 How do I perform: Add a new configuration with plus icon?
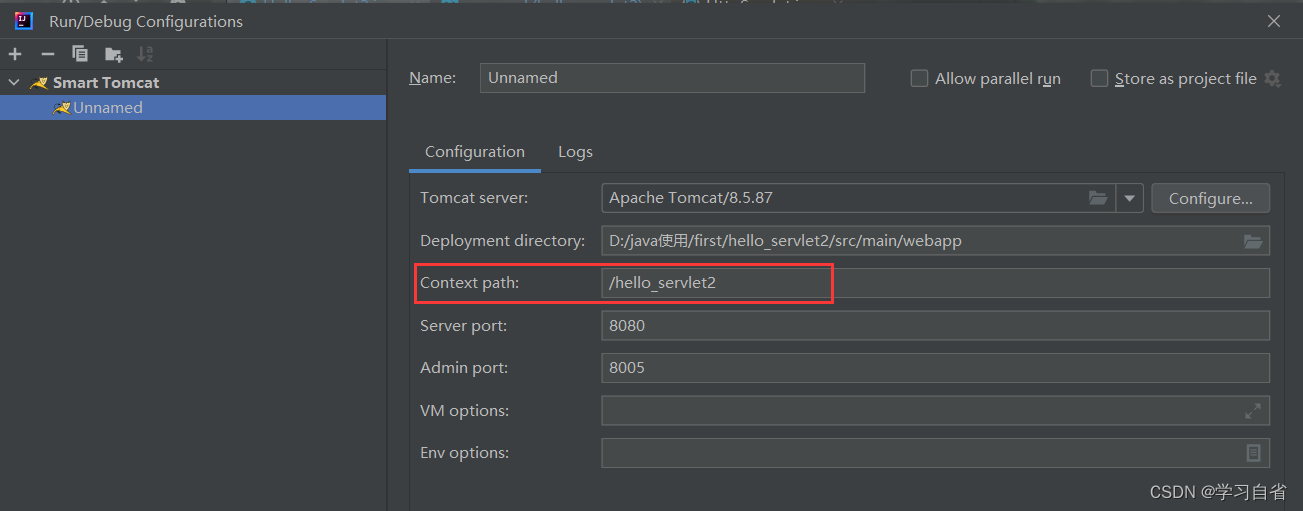(x=15, y=54)
